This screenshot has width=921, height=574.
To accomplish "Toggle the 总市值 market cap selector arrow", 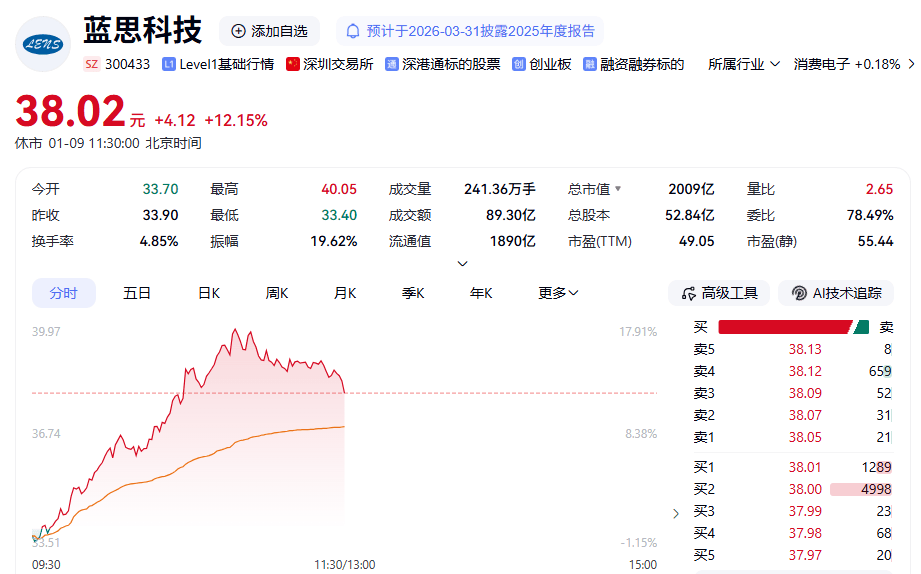I will tap(617, 189).
